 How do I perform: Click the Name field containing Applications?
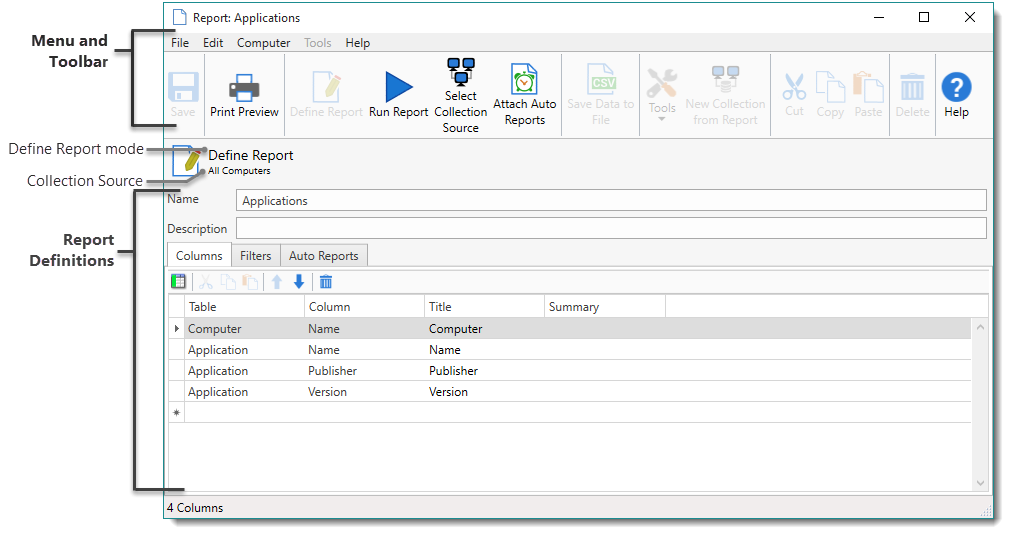pyautogui.click(x=610, y=201)
